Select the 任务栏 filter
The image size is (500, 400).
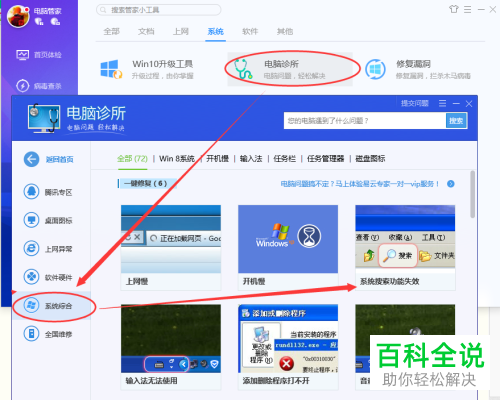click(x=284, y=159)
